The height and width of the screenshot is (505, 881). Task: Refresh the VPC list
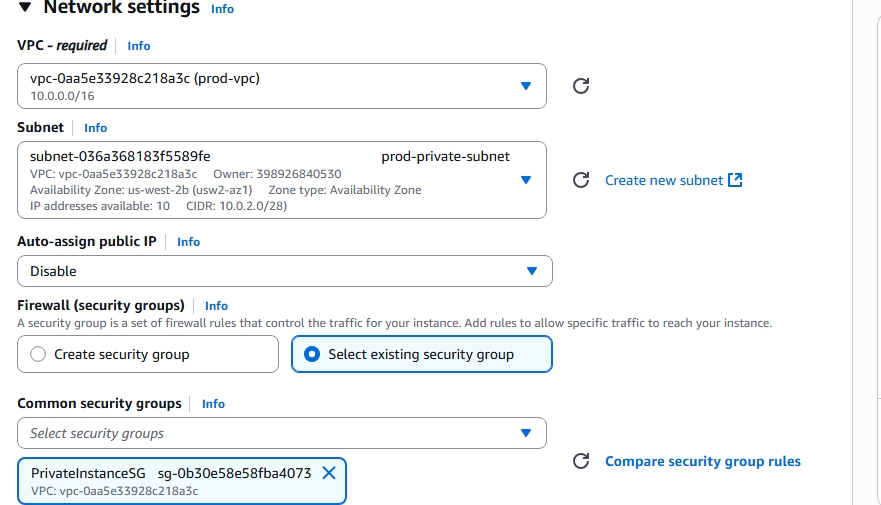tap(580, 86)
